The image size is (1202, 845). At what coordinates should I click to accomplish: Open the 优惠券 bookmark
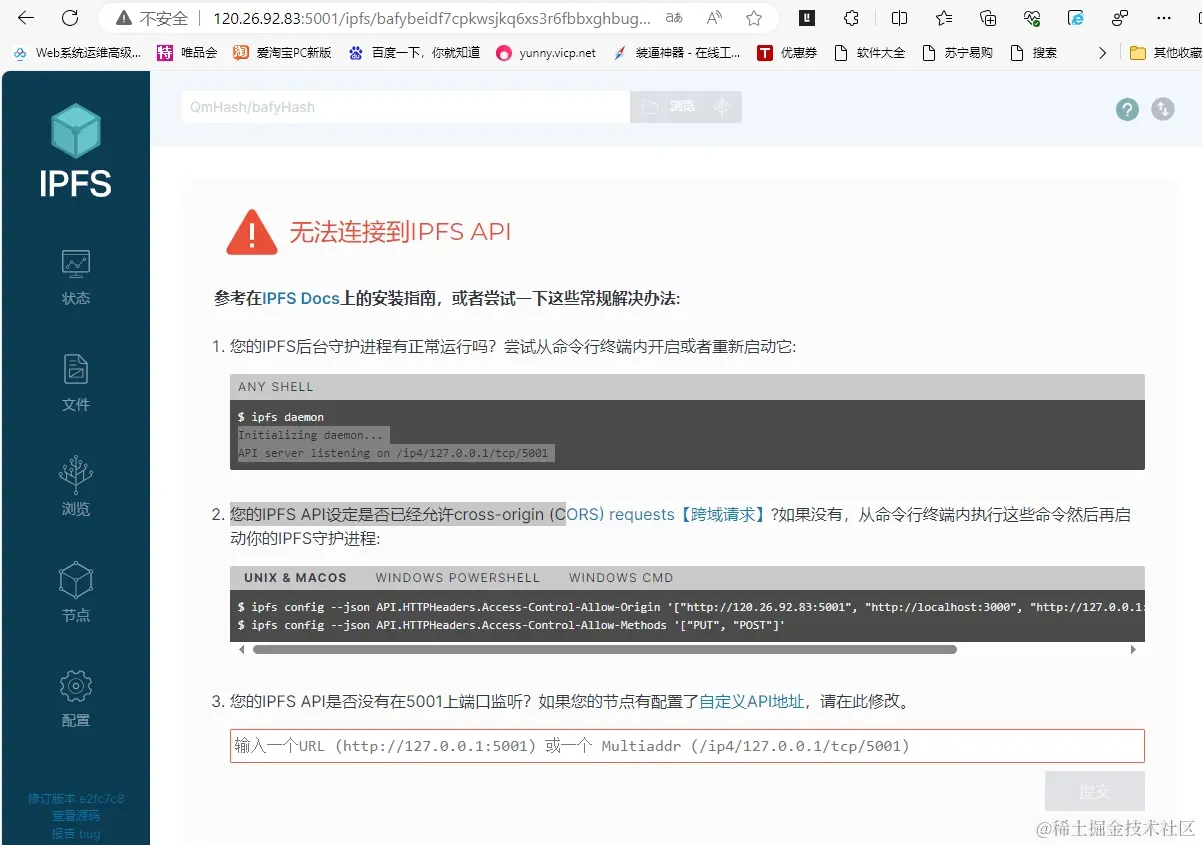(787, 53)
